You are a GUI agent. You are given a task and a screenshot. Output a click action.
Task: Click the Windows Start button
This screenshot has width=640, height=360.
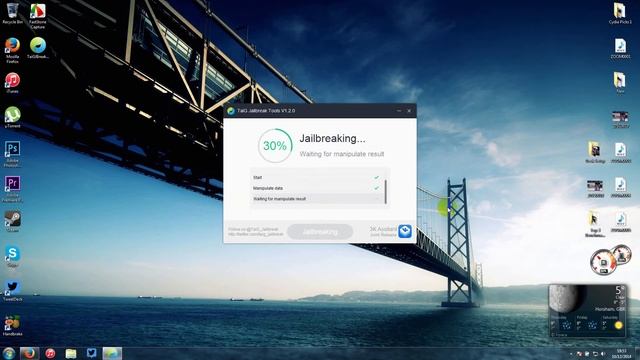(x=9, y=353)
